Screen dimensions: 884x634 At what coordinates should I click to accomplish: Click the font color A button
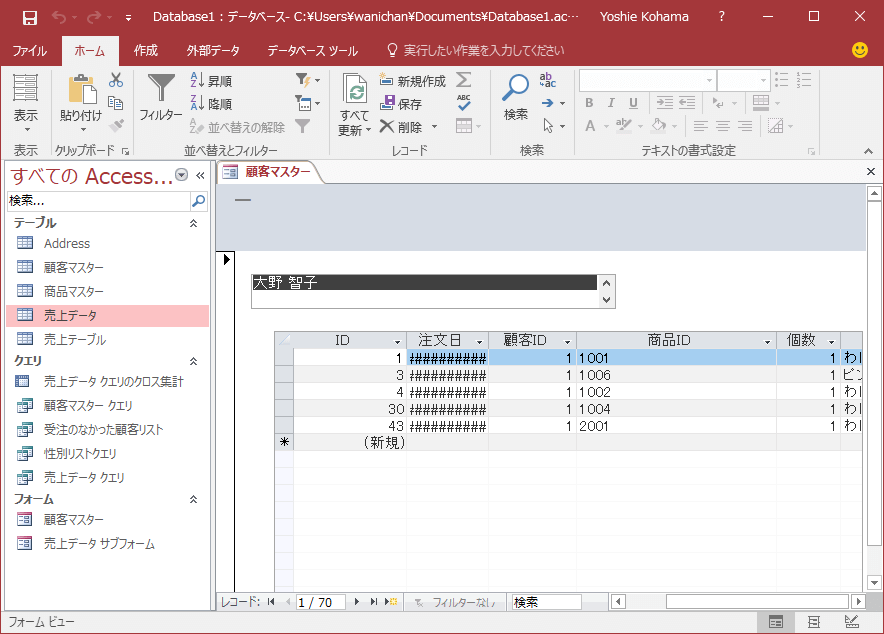(x=590, y=126)
